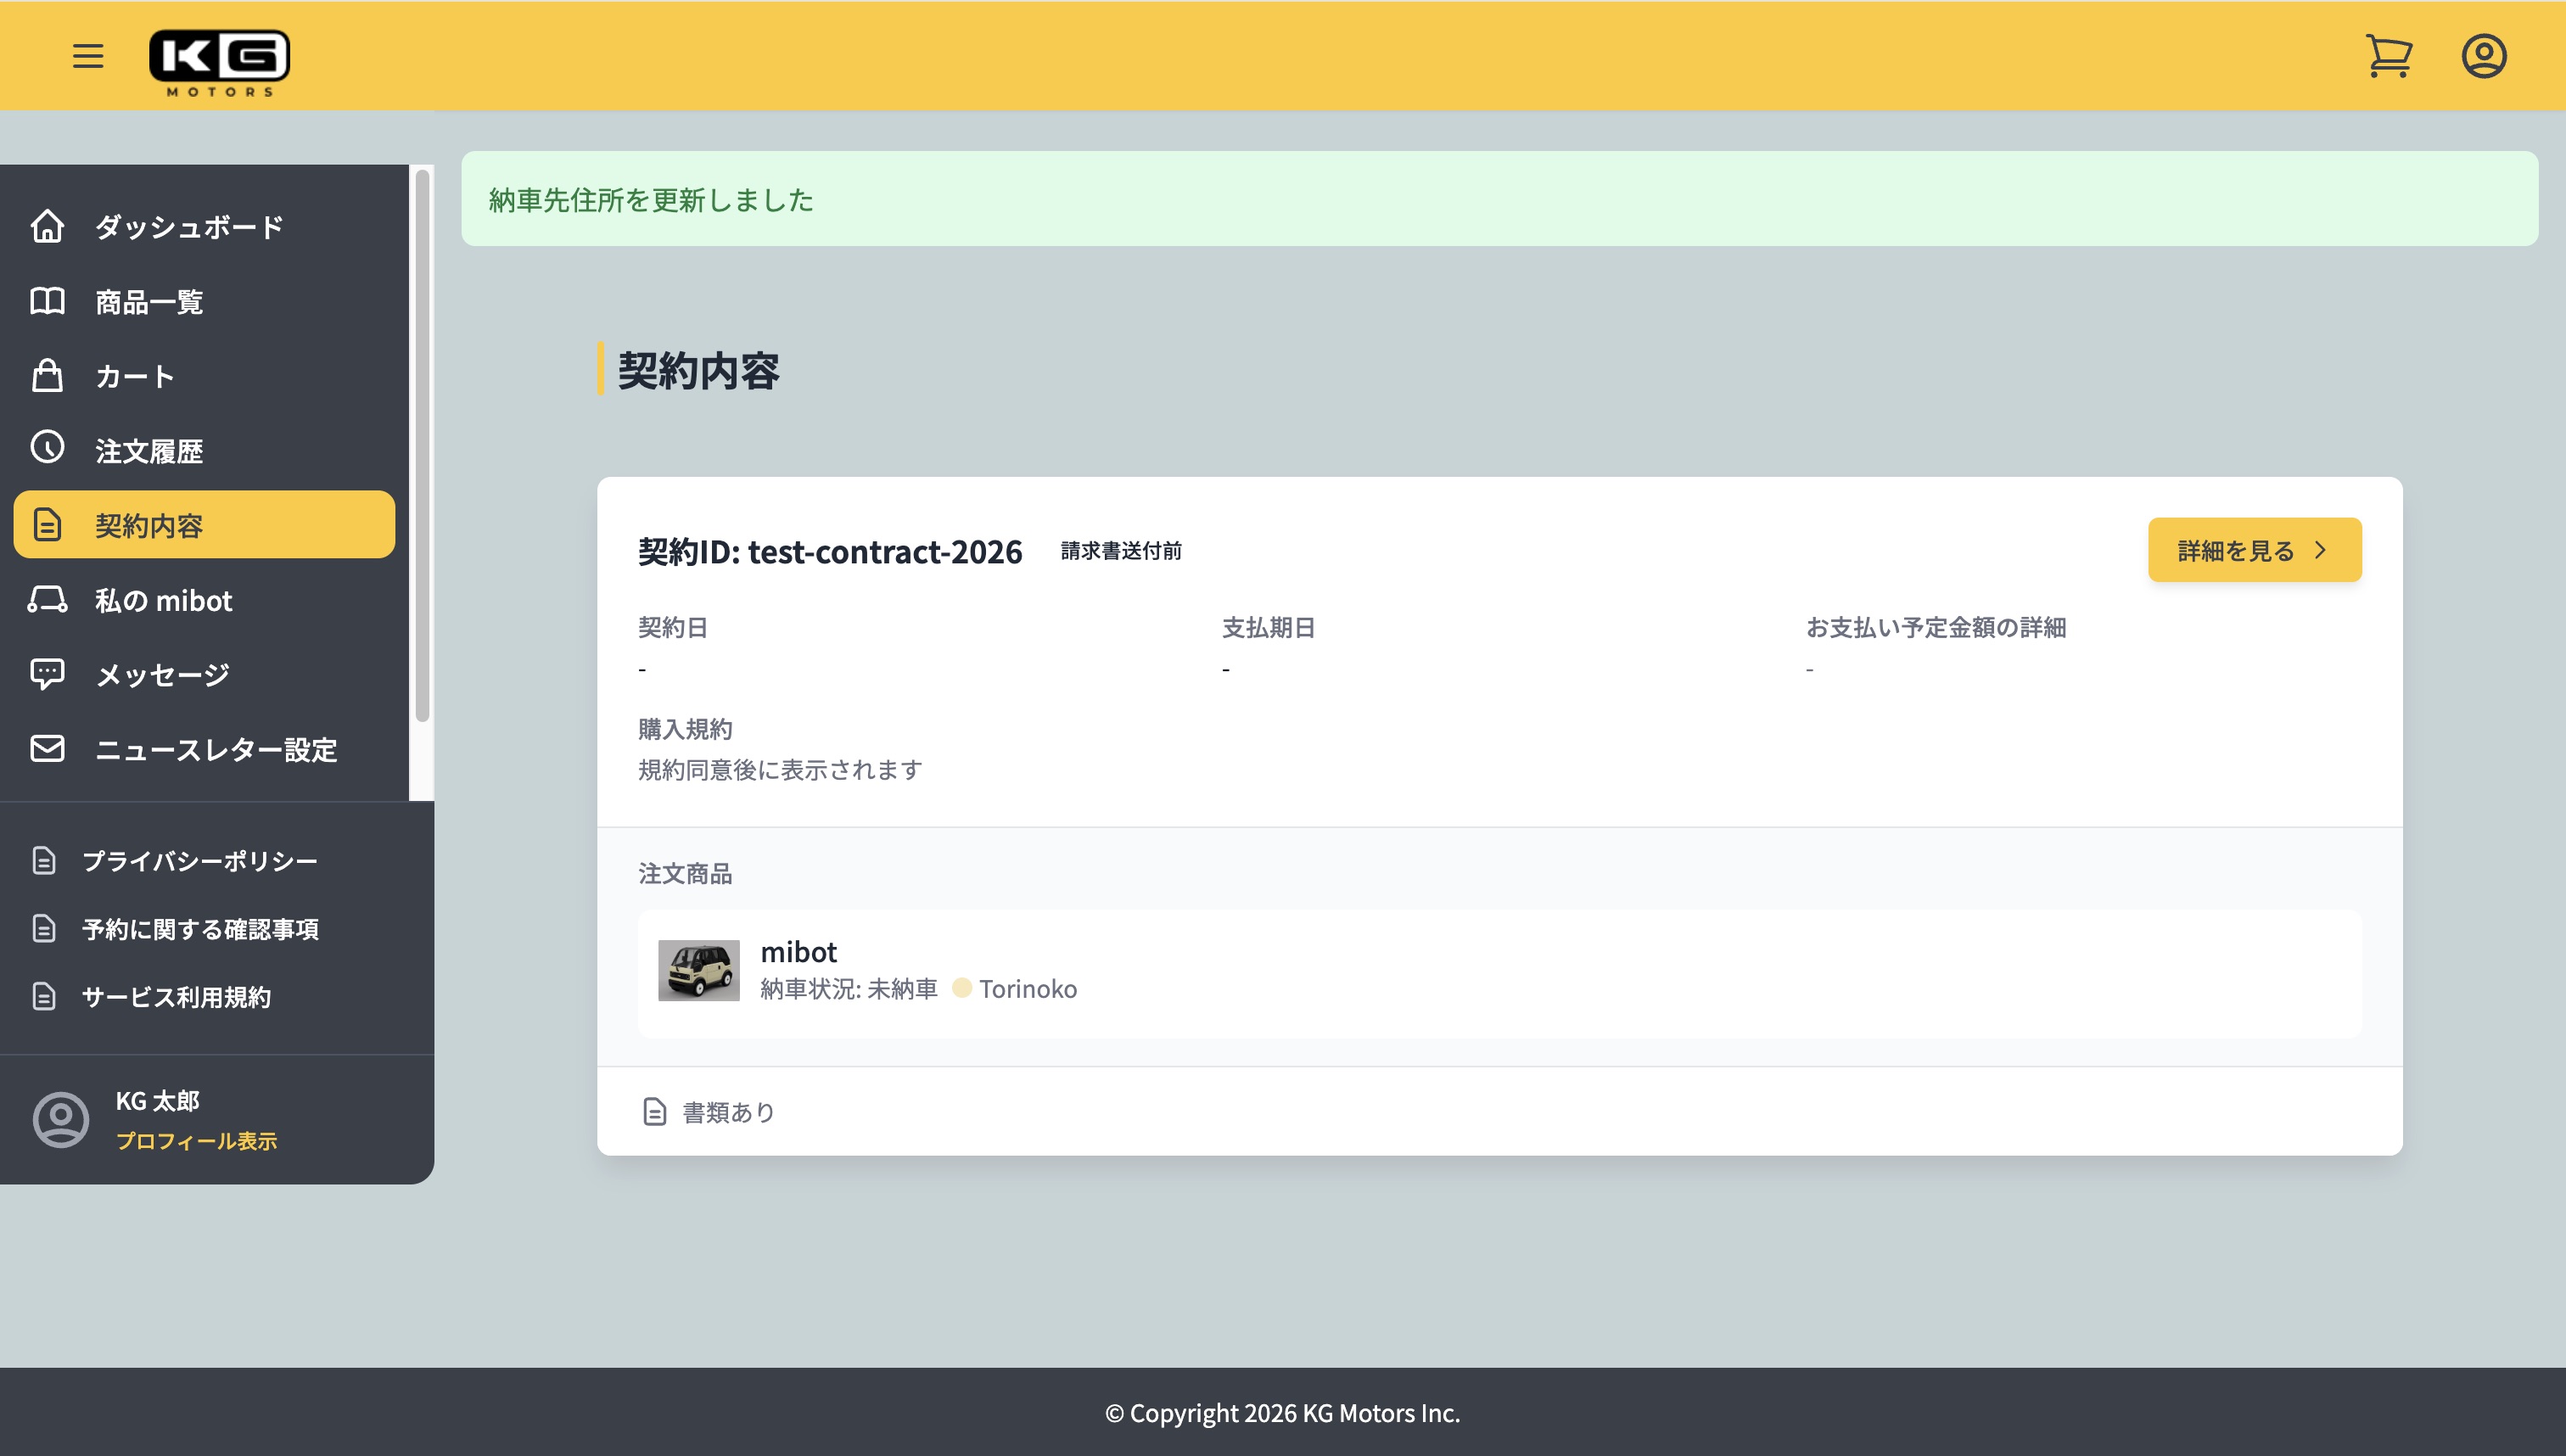Click the document icon beside サービス利用規約
2566x1456 pixels.
[46, 996]
